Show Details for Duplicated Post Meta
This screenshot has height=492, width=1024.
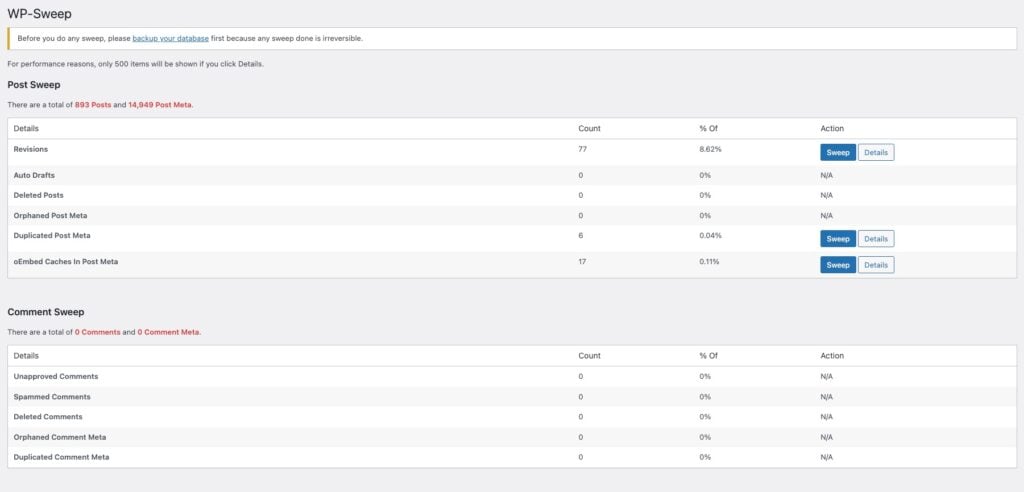pyautogui.click(x=876, y=239)
